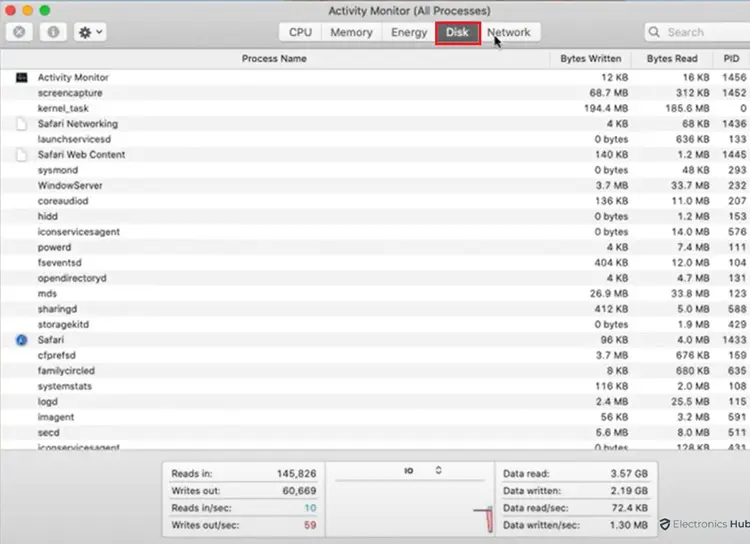Select the sharingd process
750x544 pixels.
(375, 309)
